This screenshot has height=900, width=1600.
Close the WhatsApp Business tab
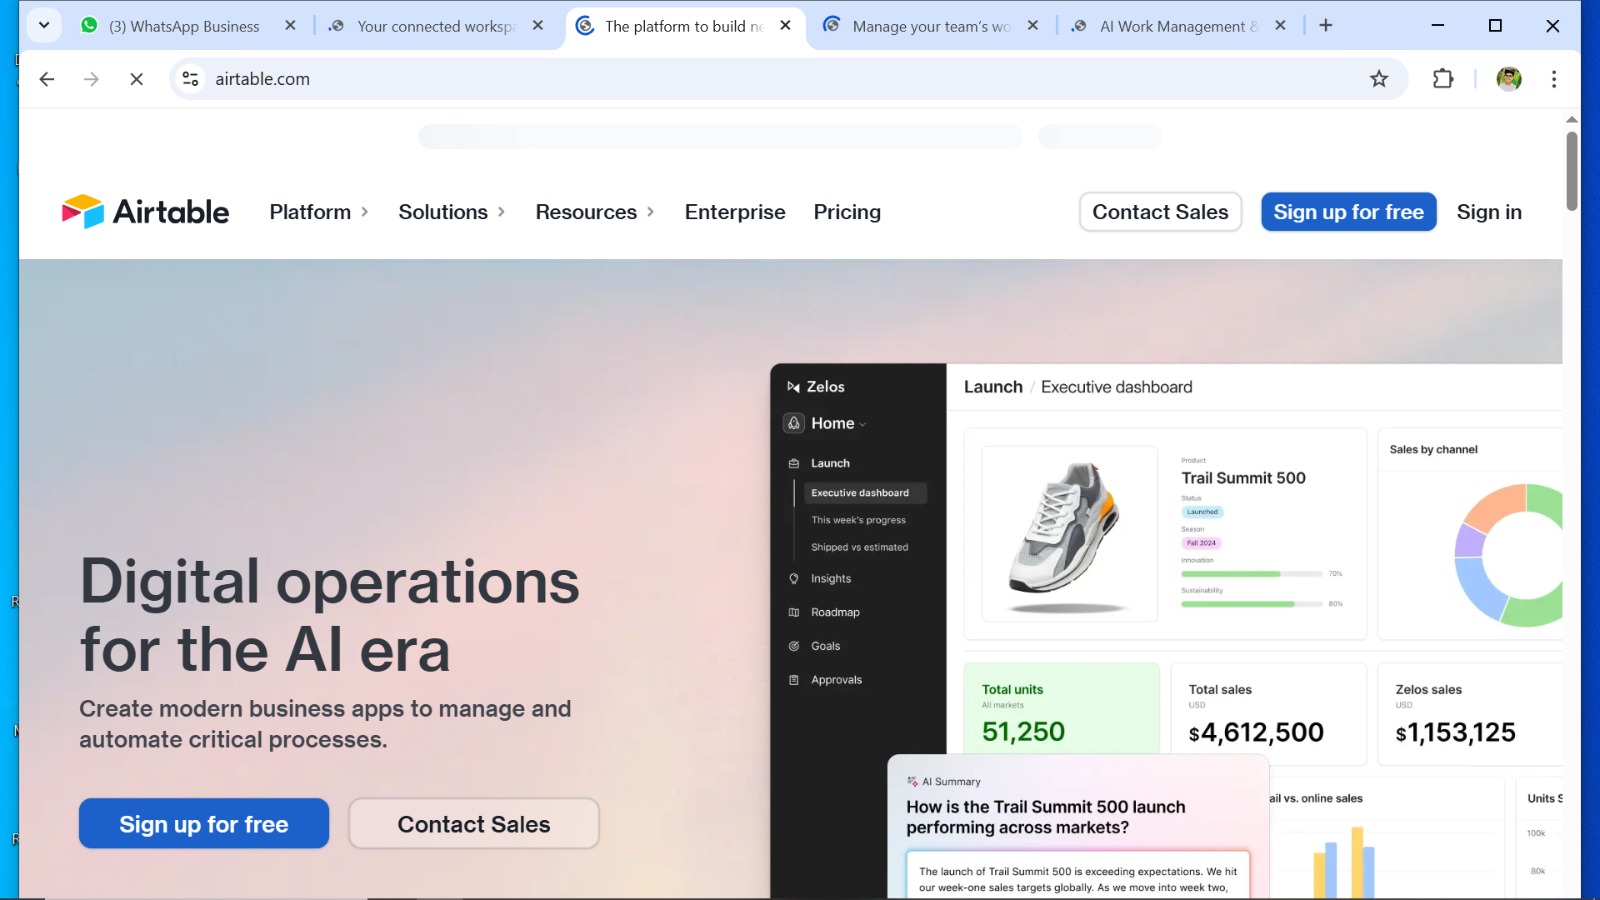pyautogui.click(x=290, y=26)
